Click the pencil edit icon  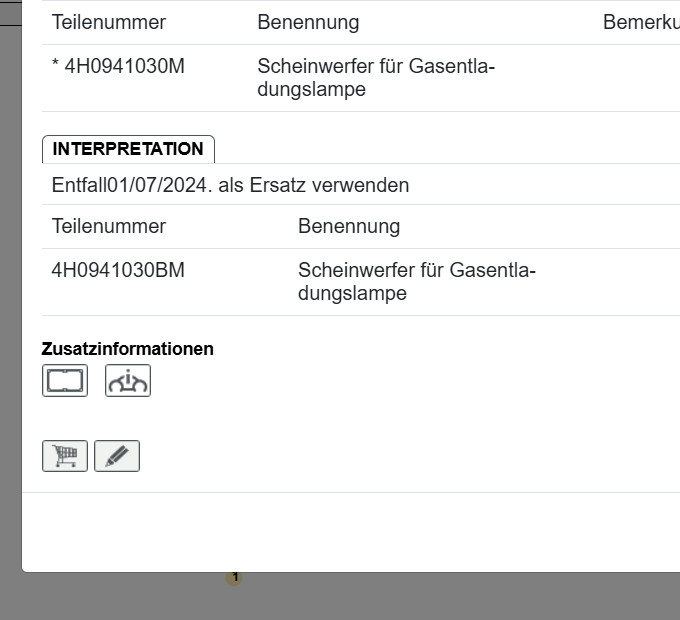(117, 456)
